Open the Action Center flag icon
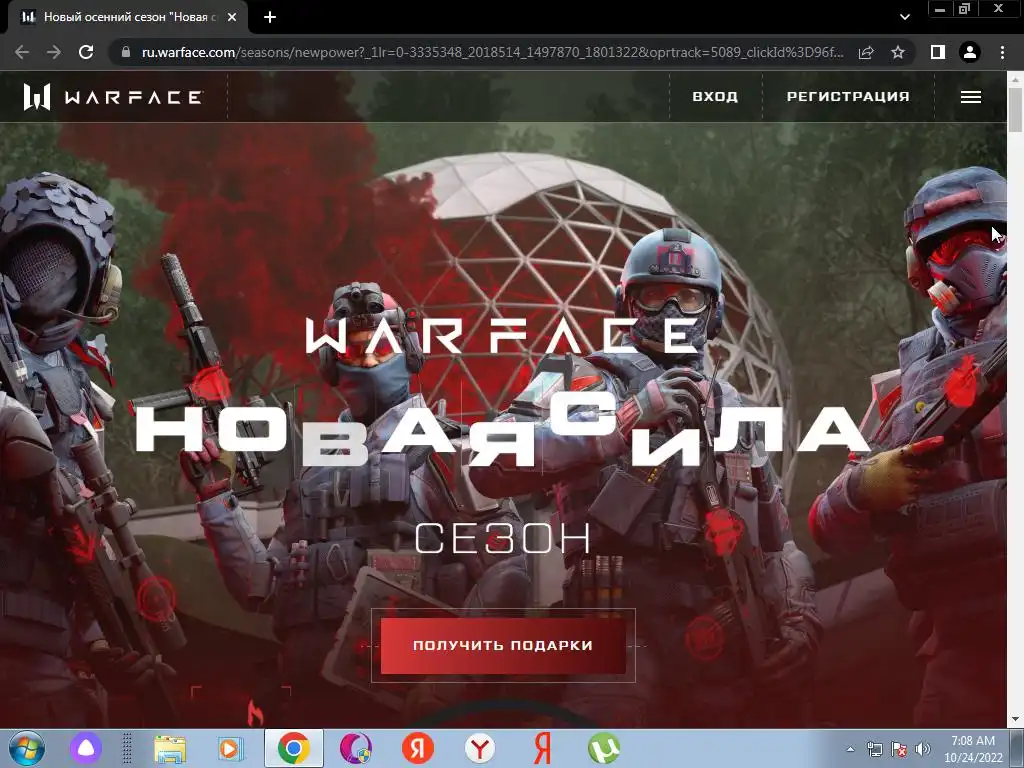Screen dimensions: 1024x768 tap(899, 749)
